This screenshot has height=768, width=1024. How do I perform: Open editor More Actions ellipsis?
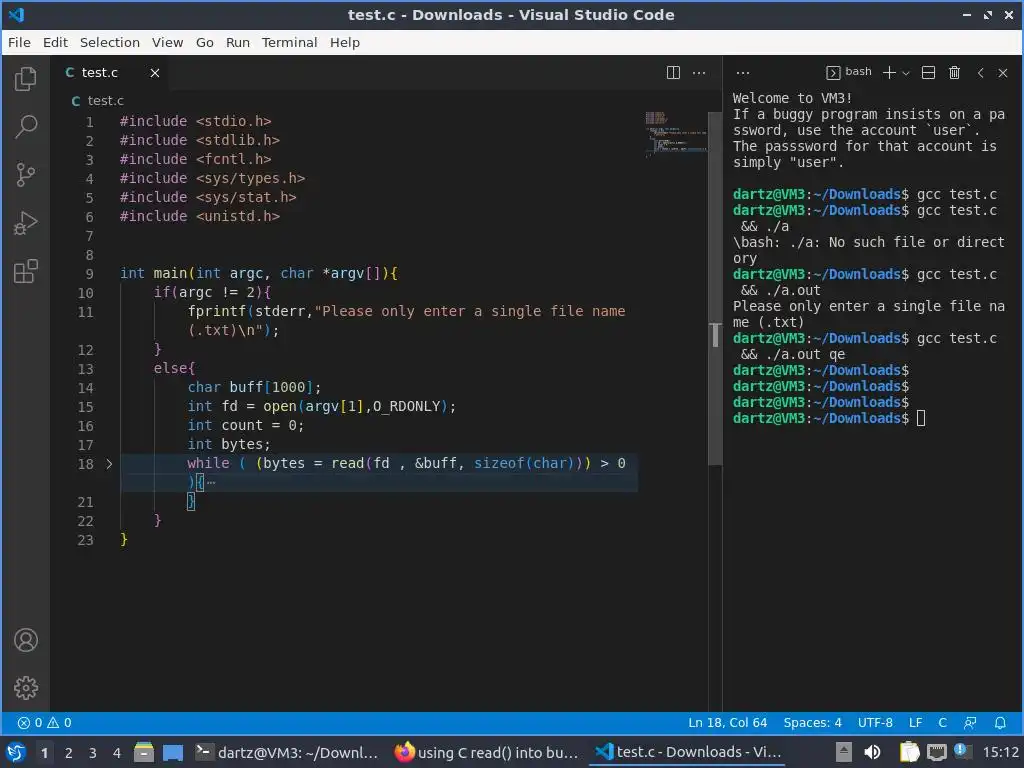tap(699, 72)
